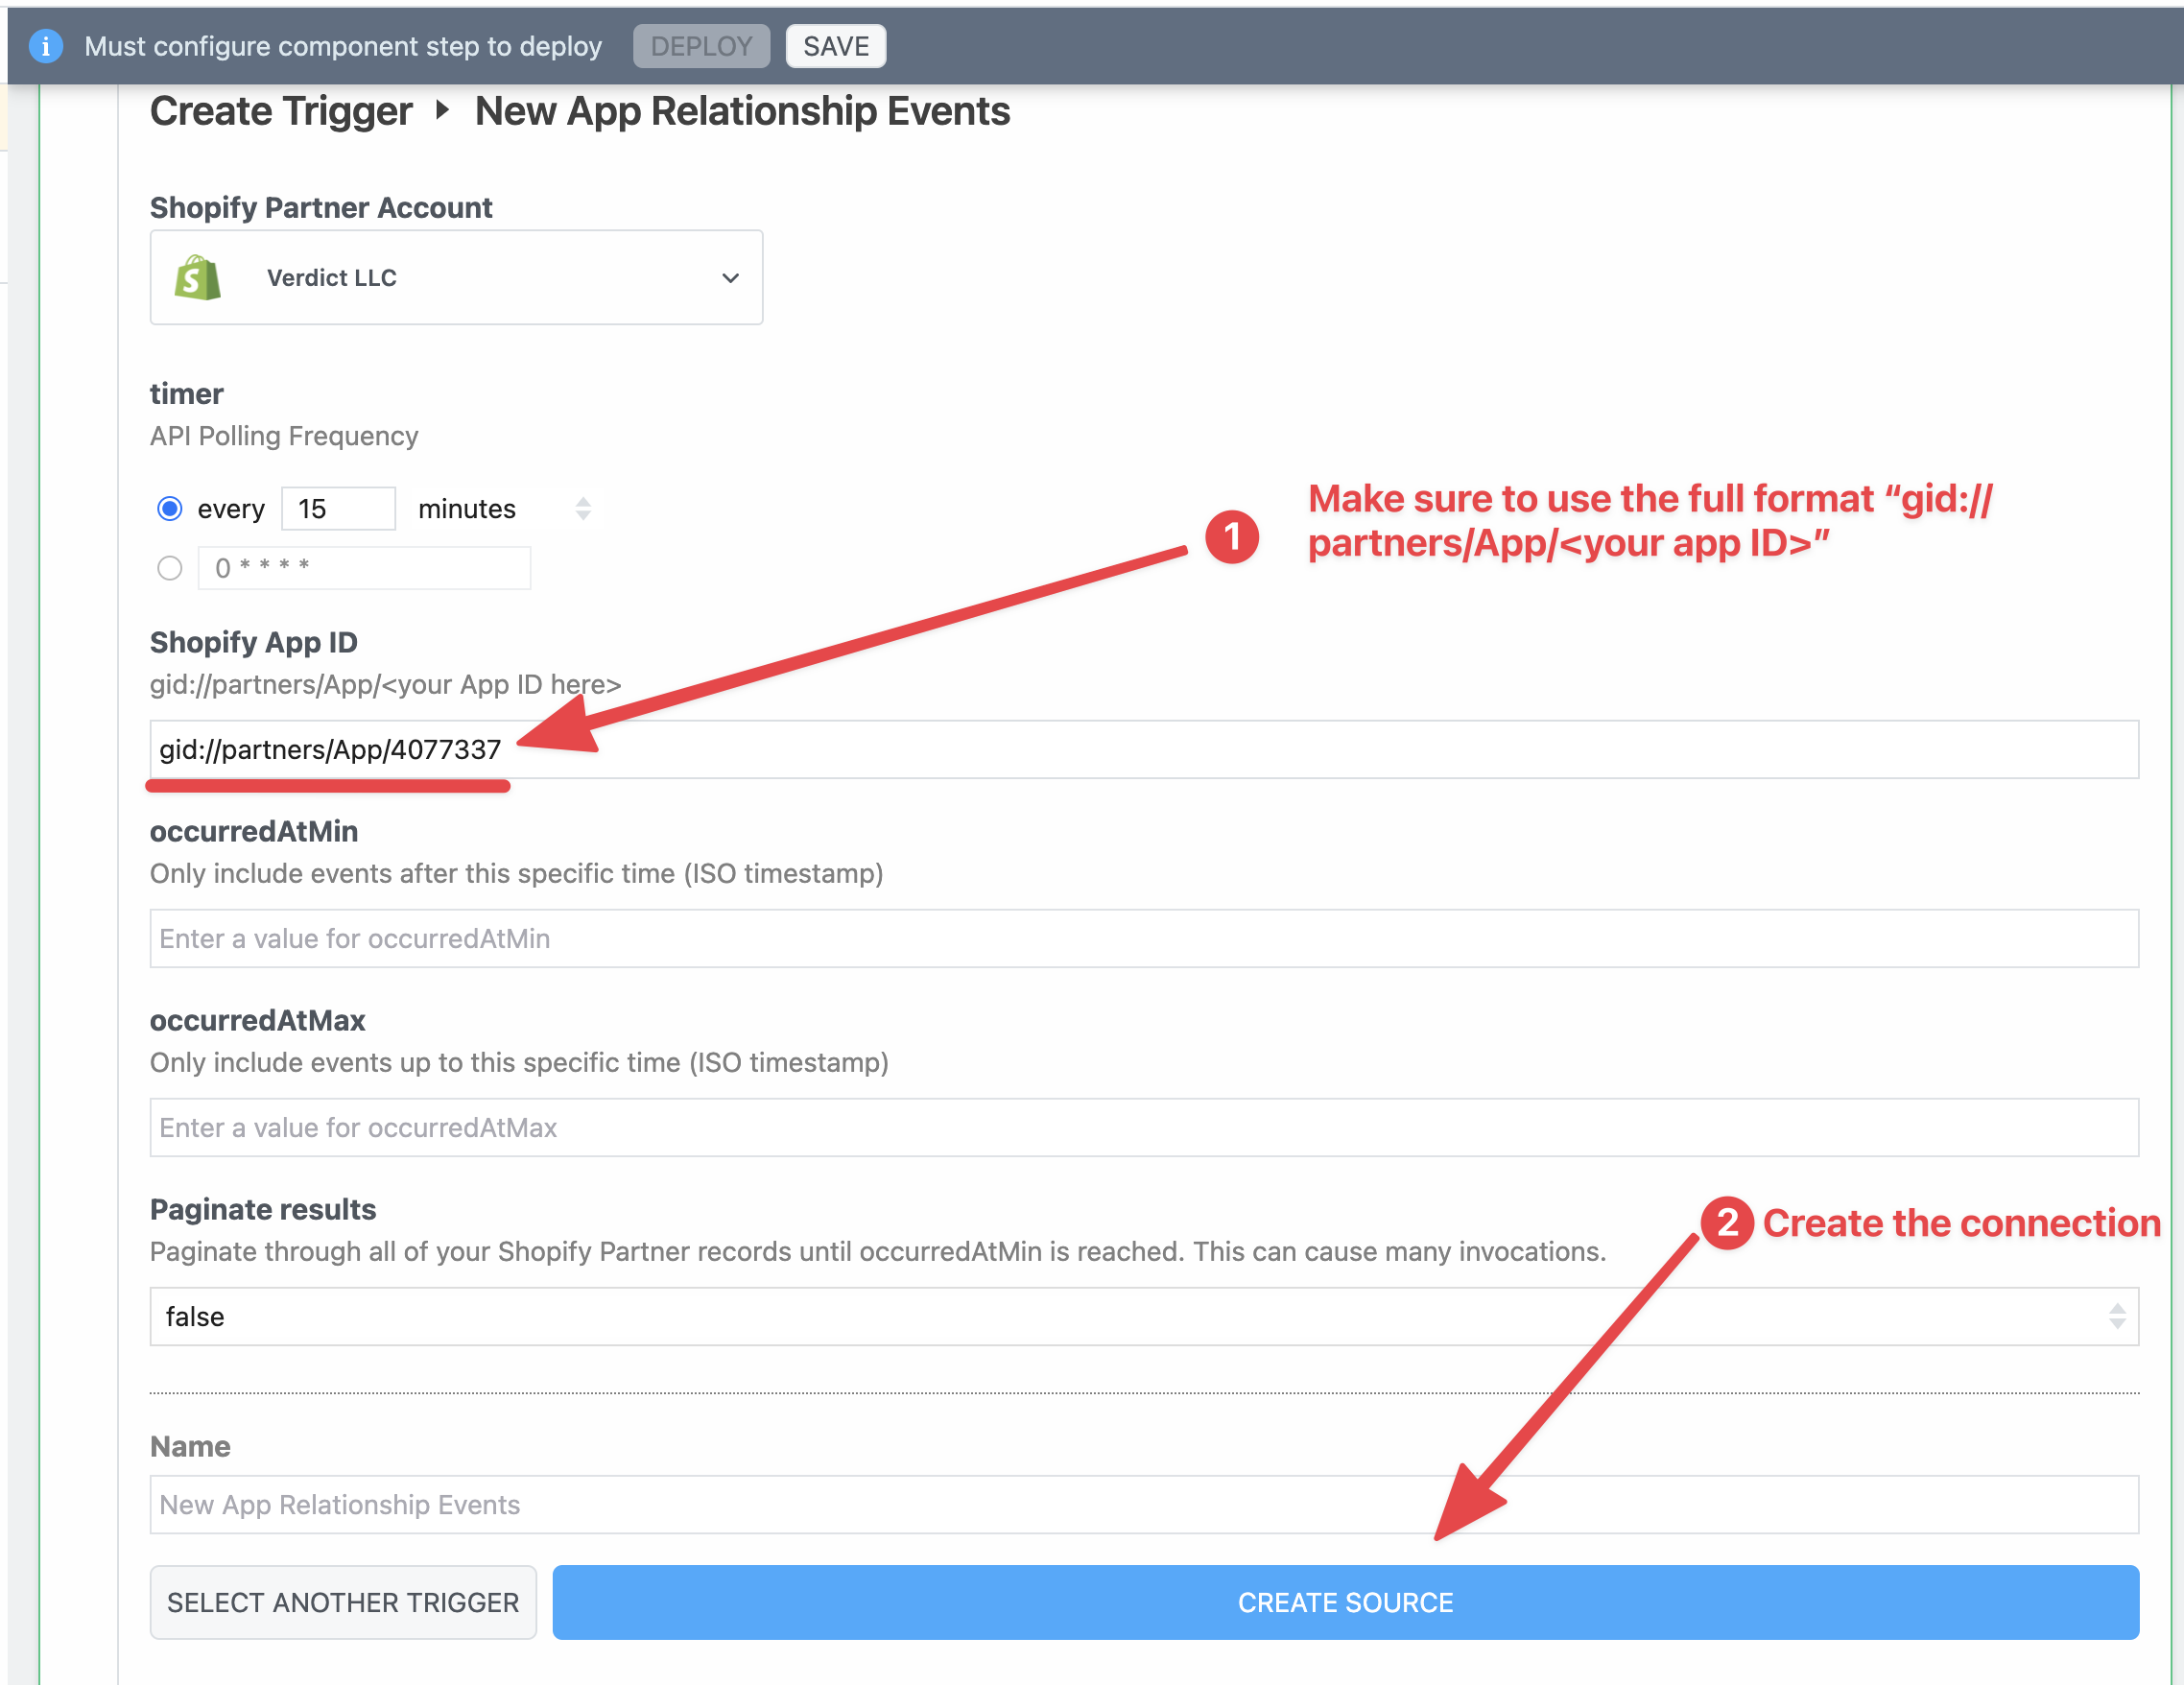Screen dimensions: 2184x1685
Task: Click the Name input field
Action: 1140,1505
